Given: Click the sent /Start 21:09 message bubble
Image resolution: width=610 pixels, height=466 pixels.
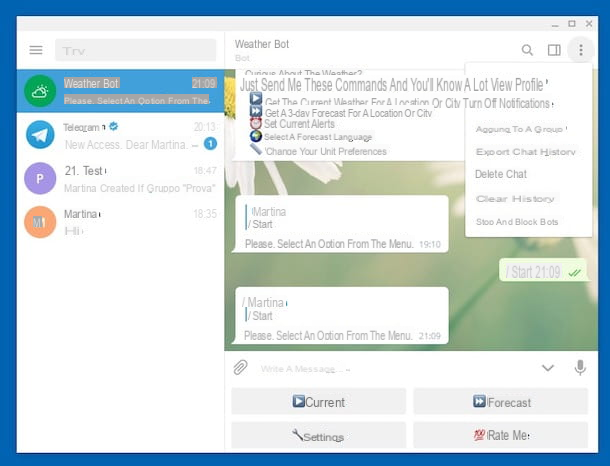Looking at the screenshot, I should 543,270.
